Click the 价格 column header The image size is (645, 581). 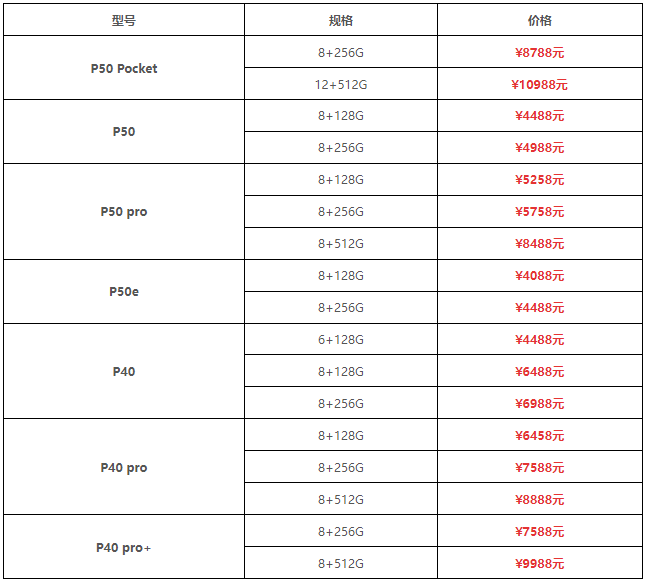point(539,20)
